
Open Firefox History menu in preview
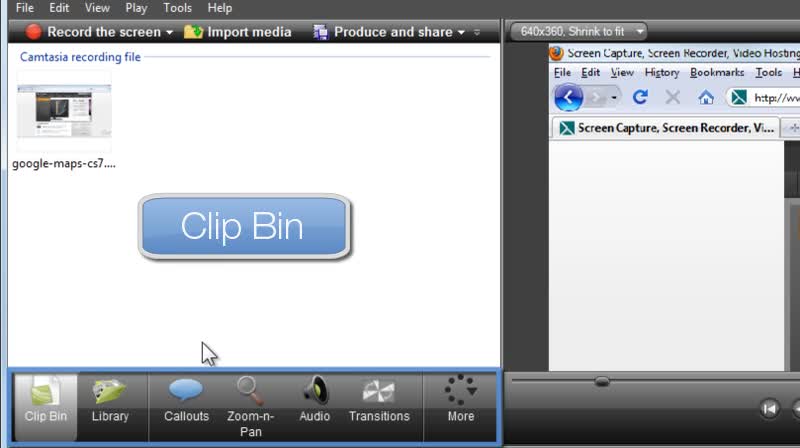tap(662, 72)
